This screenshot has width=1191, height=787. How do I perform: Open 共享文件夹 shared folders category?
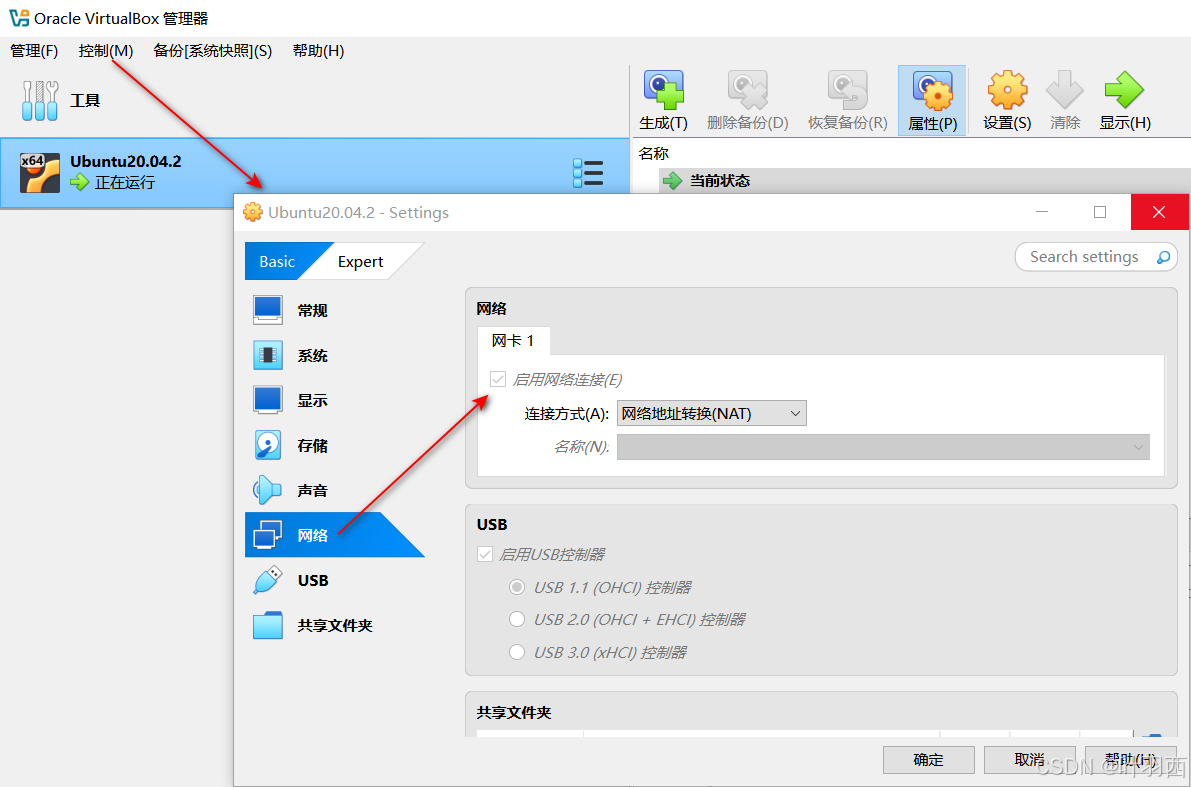click(x=334, y=625)
